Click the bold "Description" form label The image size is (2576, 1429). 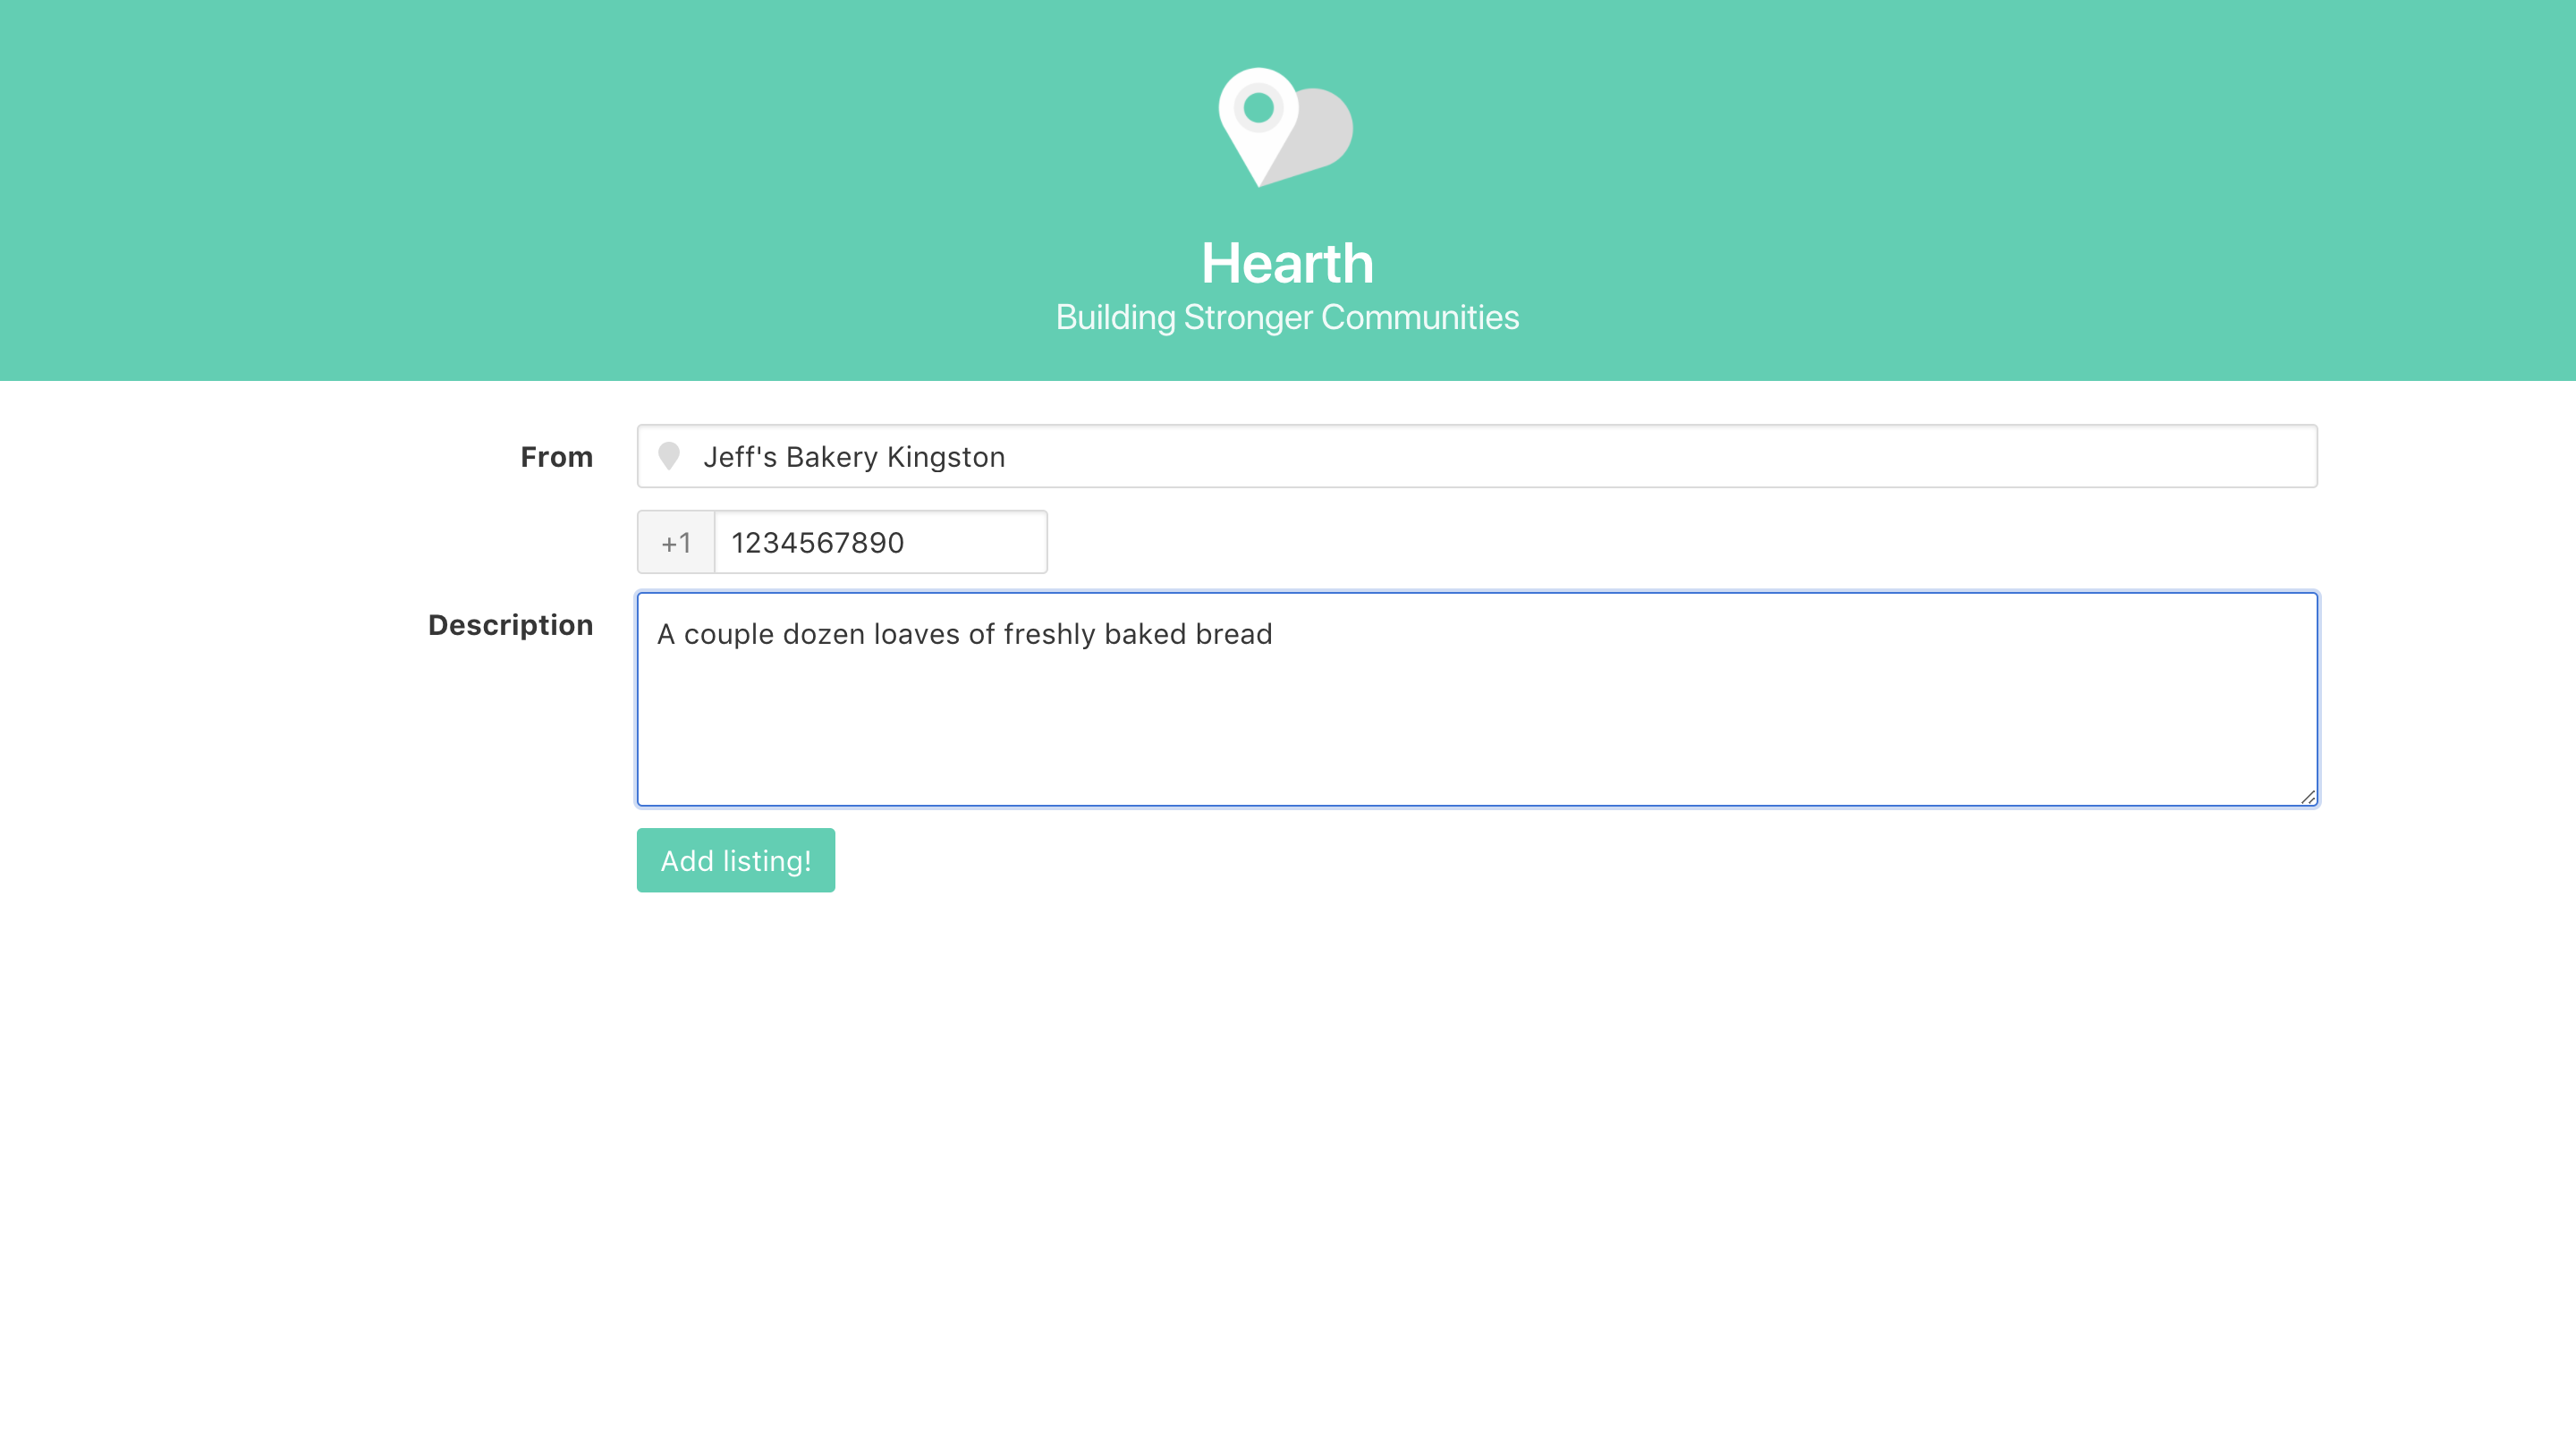(511, 624)
